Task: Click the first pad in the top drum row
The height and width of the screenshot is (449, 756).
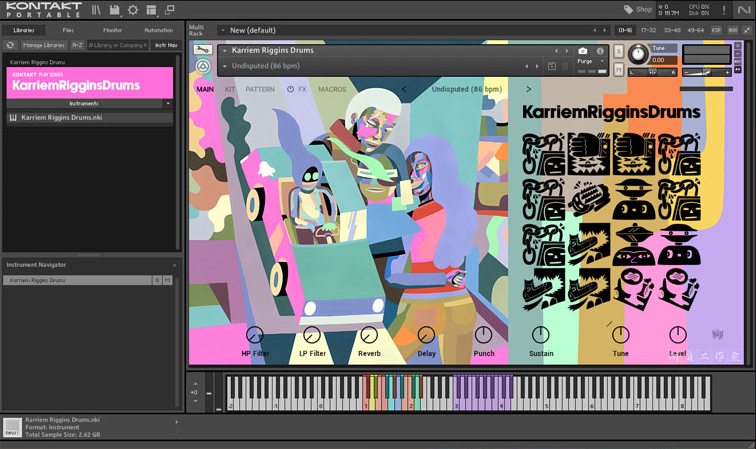Action: tap(544, 154)
